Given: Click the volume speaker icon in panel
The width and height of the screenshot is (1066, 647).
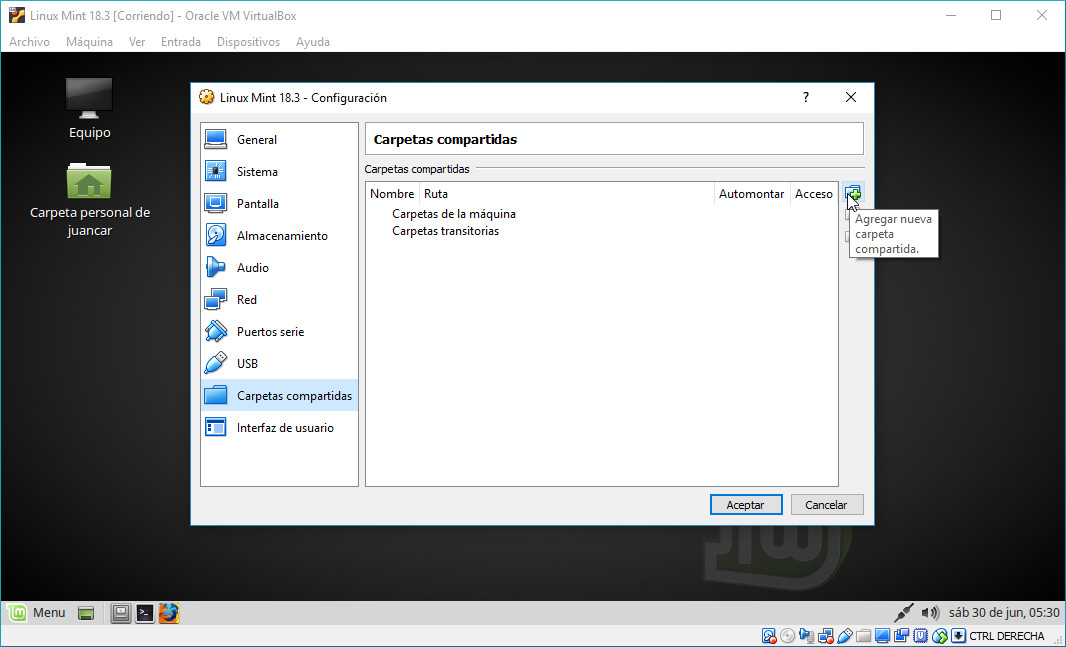Looking at the screenshot, I should point(930,613).
